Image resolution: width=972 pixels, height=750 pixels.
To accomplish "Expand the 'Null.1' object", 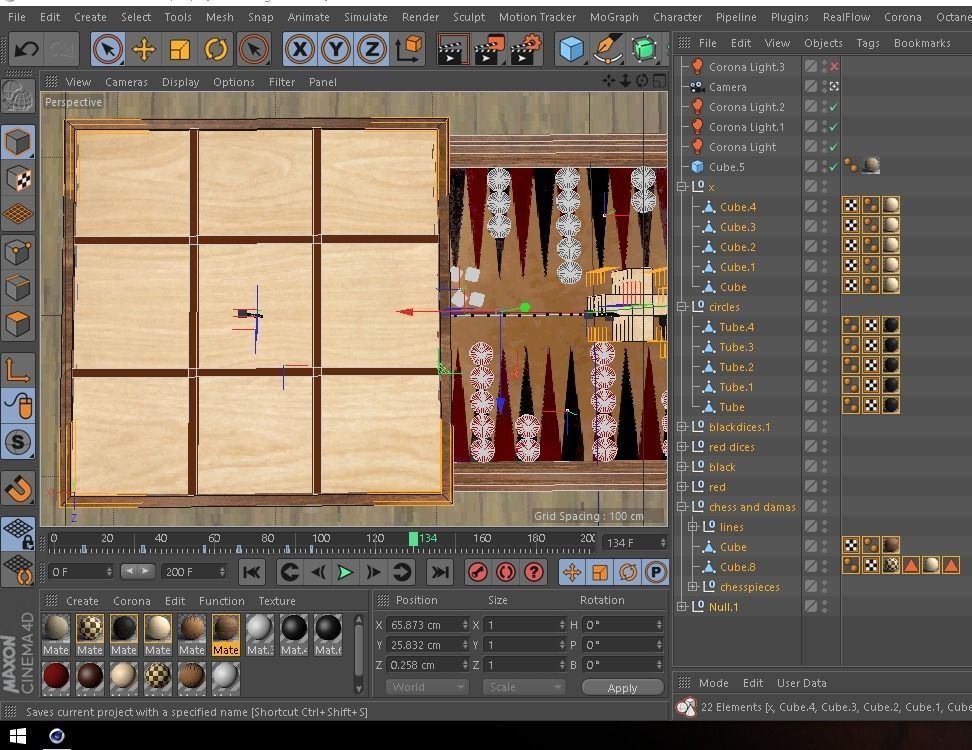I will tap(682, 606).
